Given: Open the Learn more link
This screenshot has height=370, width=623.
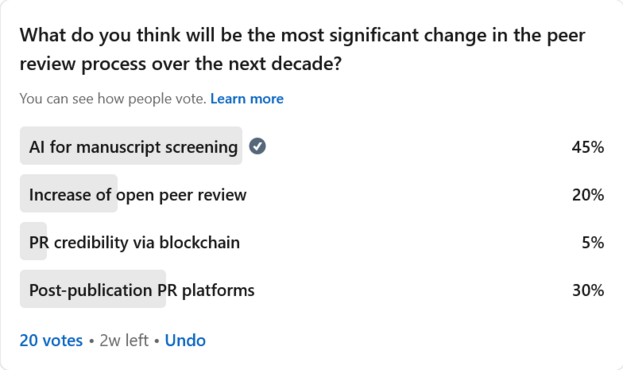Looking at the screenshot, I should click(247, 99).
